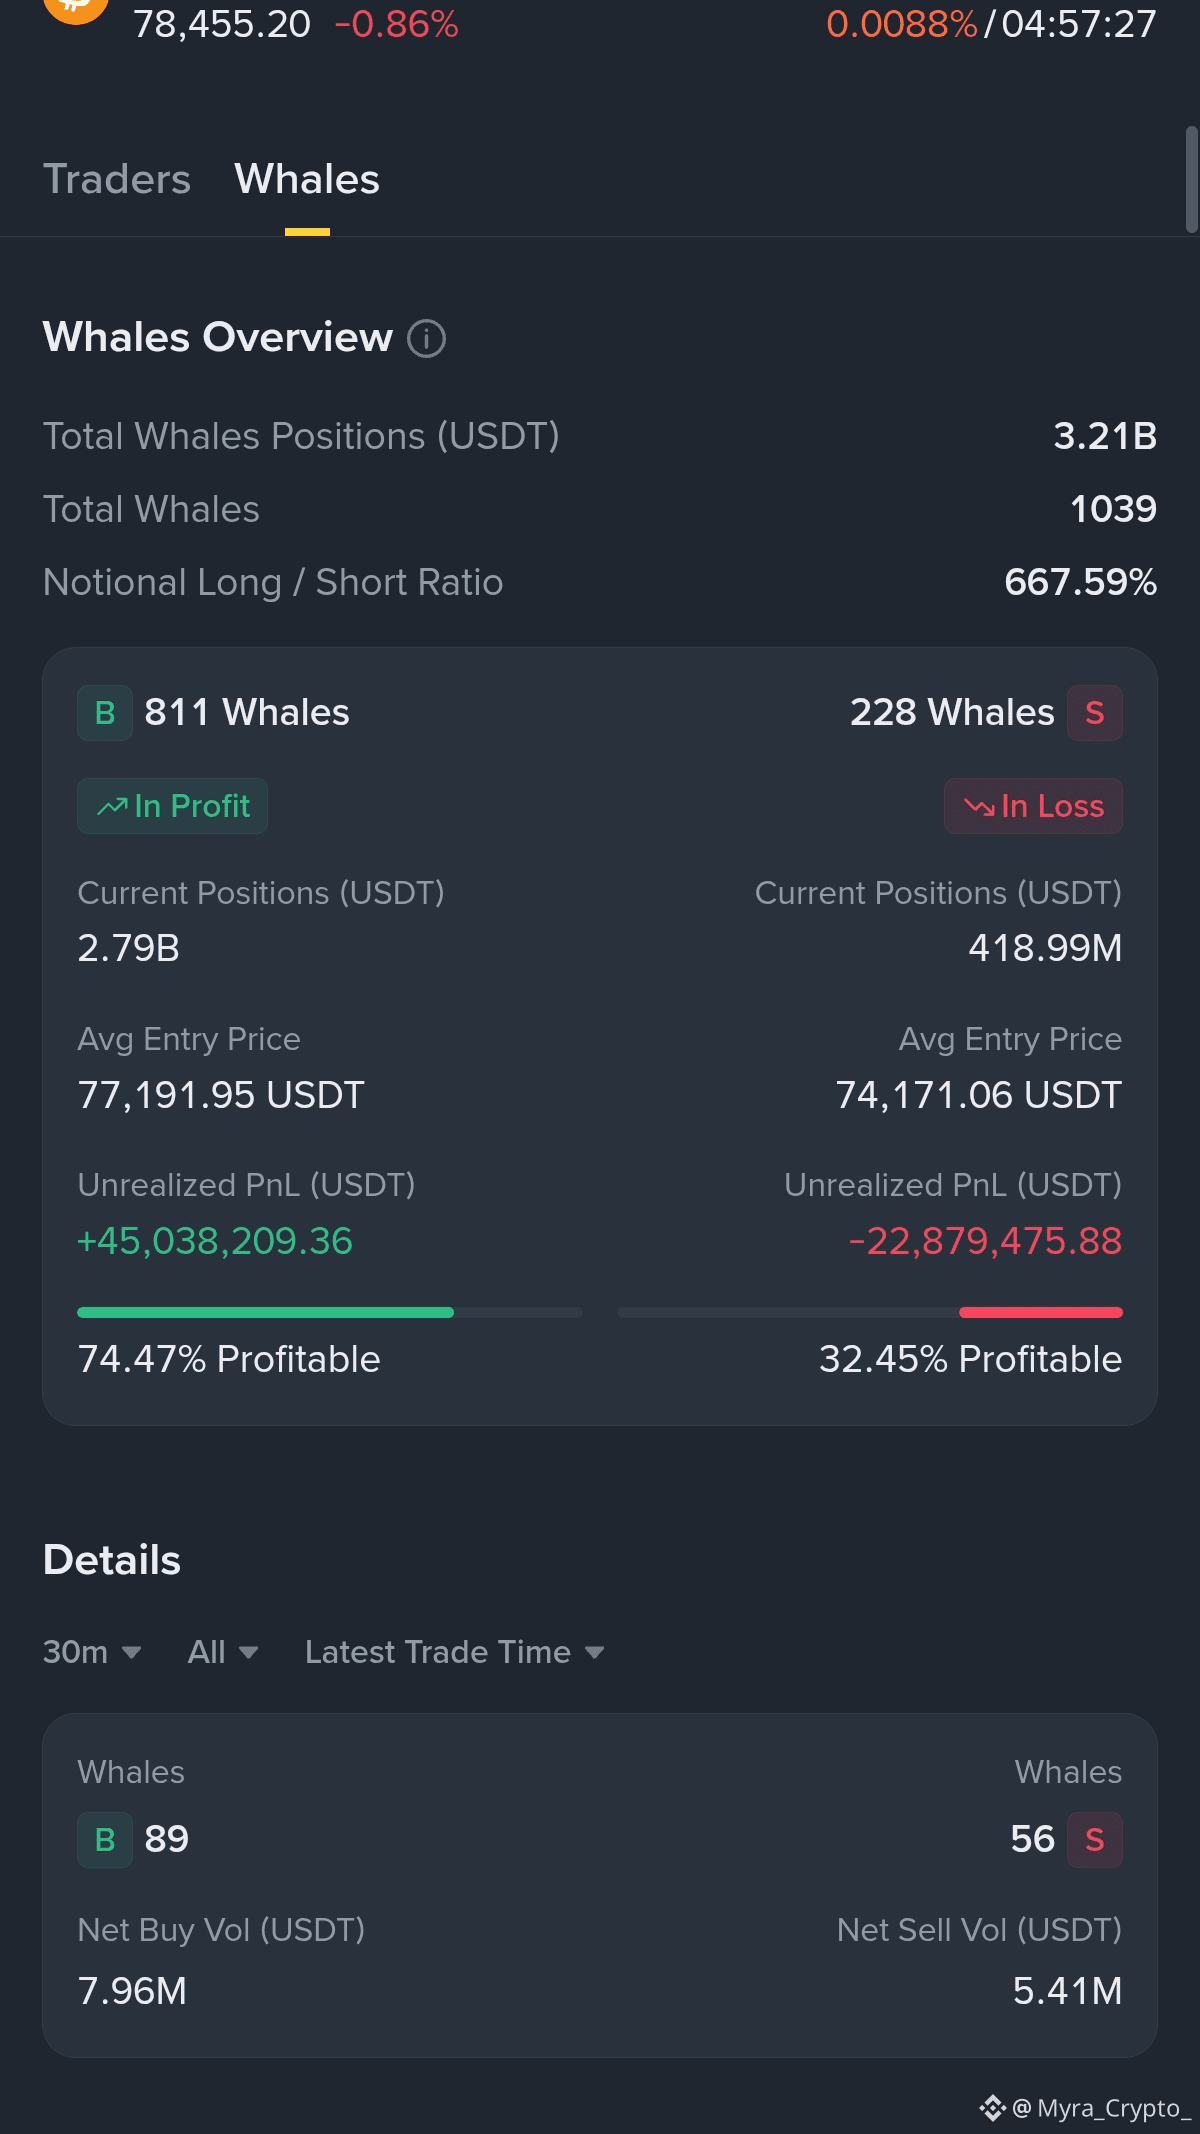Tap the green B badge next to 89
Viewport: 1200px width, 2134px height.
pyautogui.click(x=105, y=1840)
